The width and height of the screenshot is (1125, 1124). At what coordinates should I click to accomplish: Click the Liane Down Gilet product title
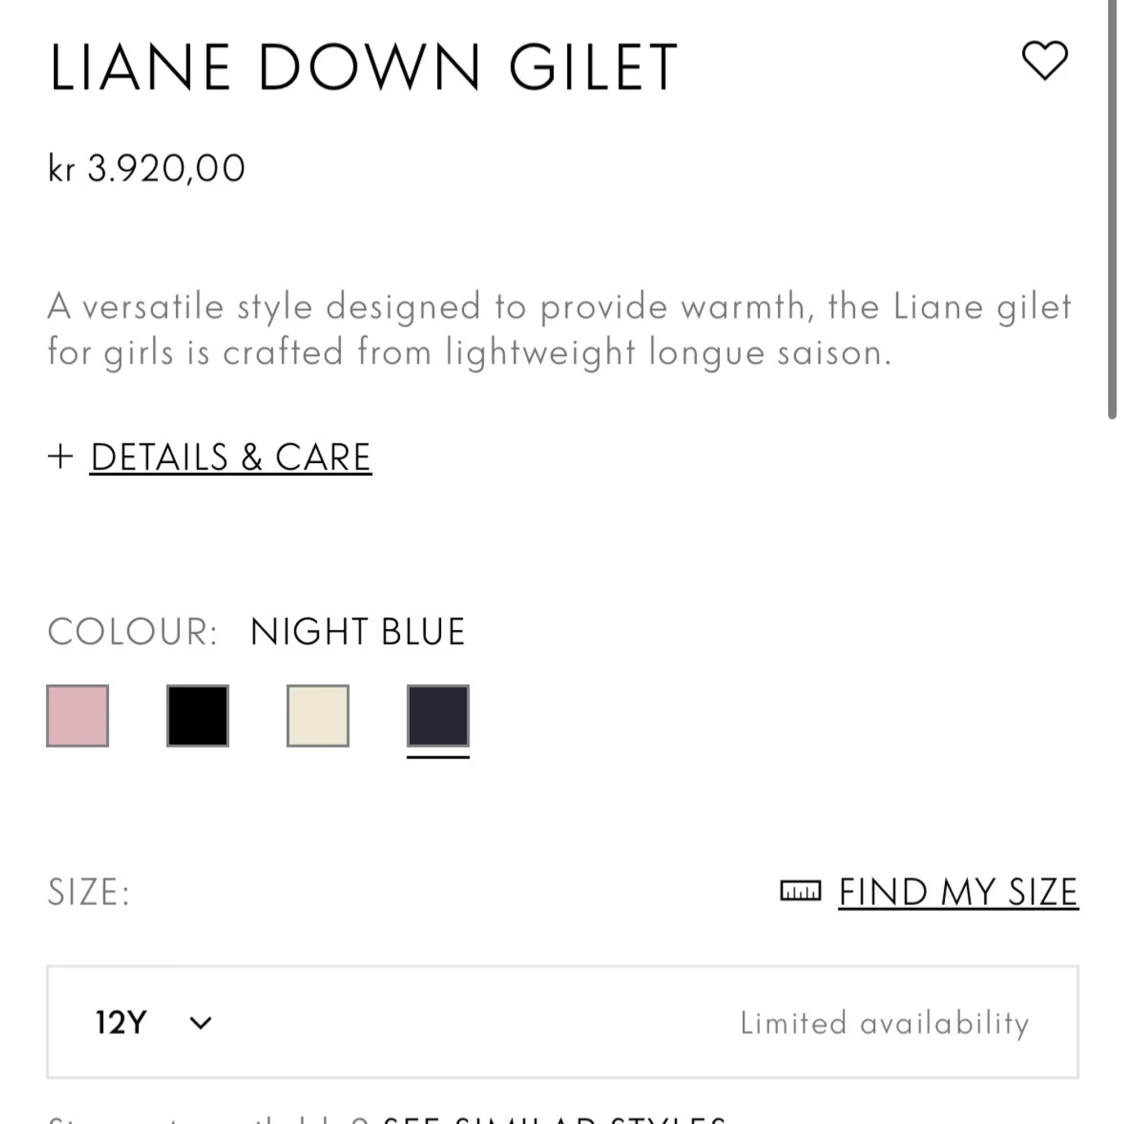(363, 68)
